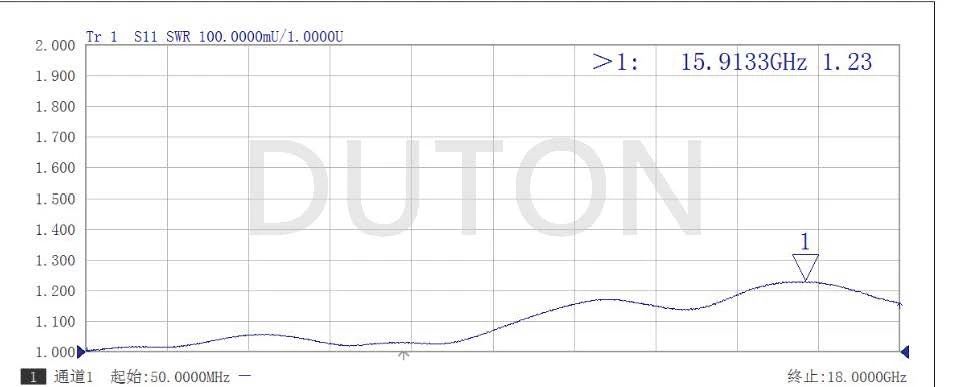Edit the start frequency 50.0000MHz
956x387 pixels.
pos(187,377)
